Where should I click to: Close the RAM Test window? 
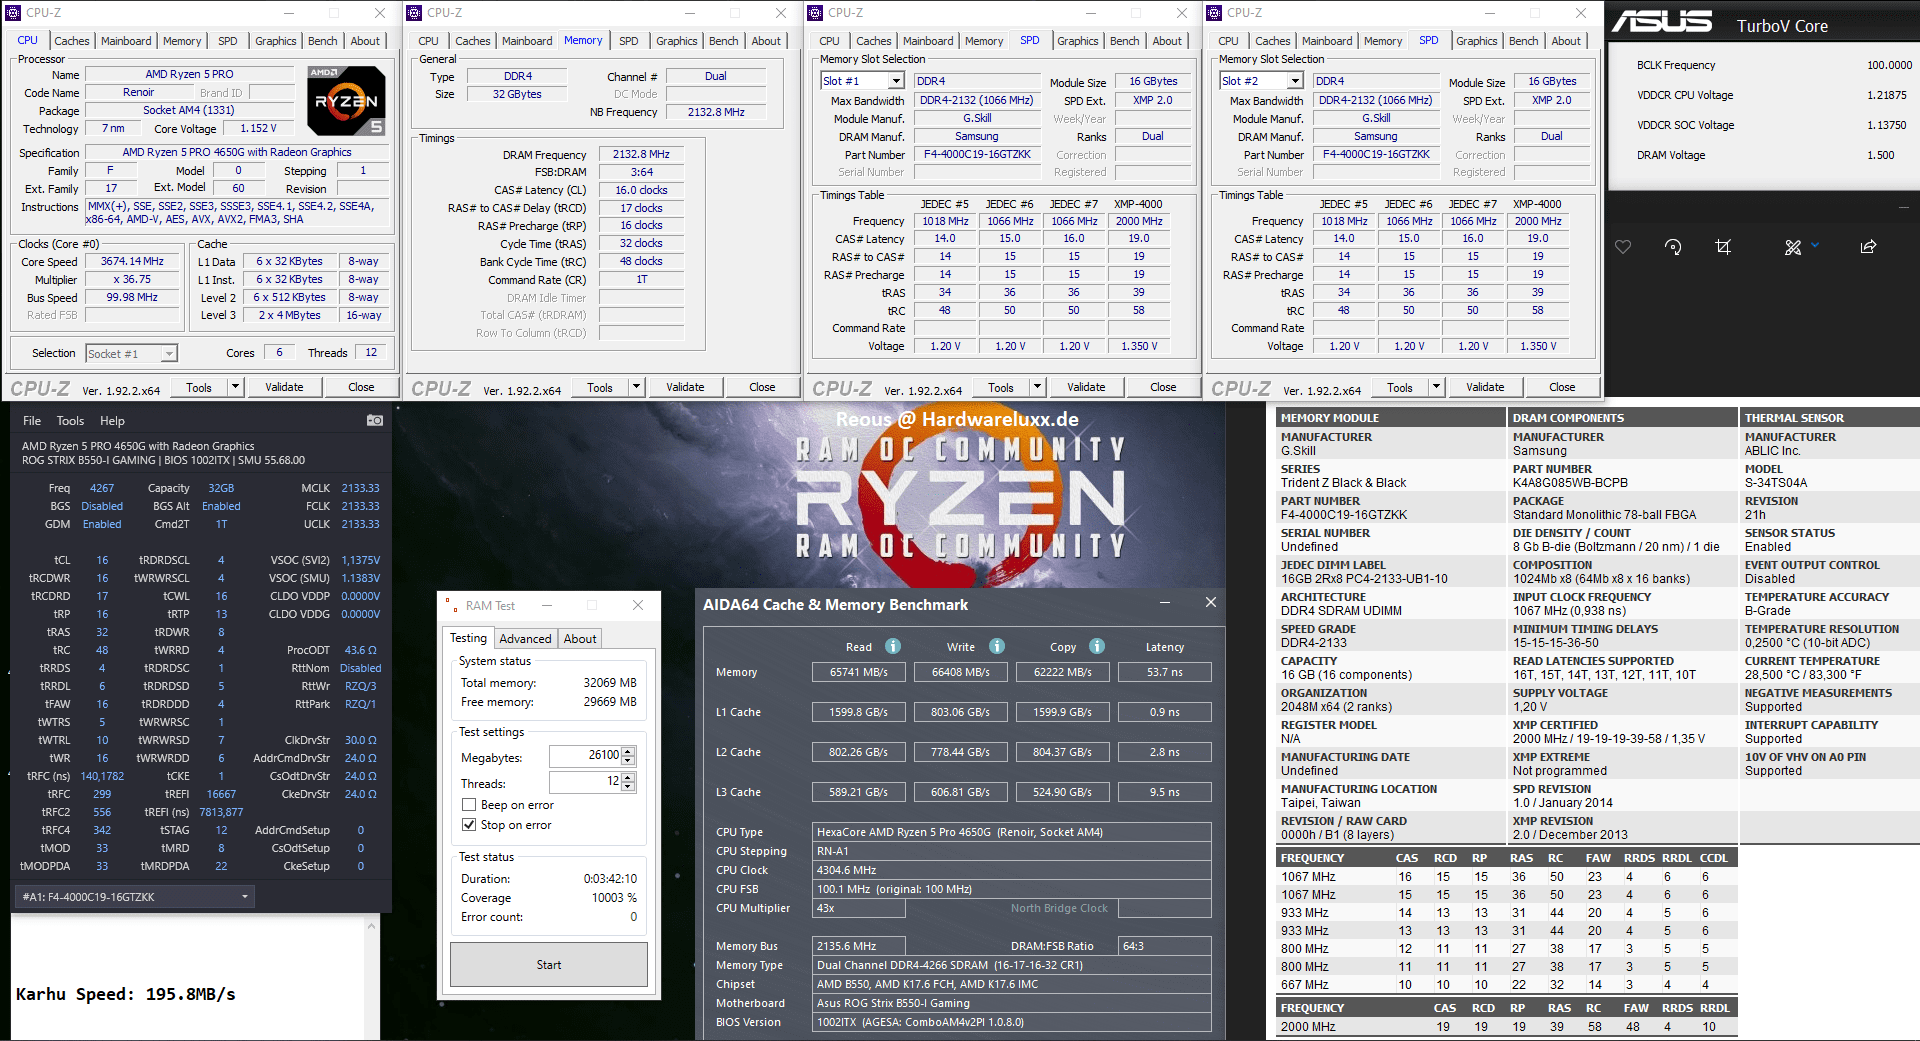(638, 605)
